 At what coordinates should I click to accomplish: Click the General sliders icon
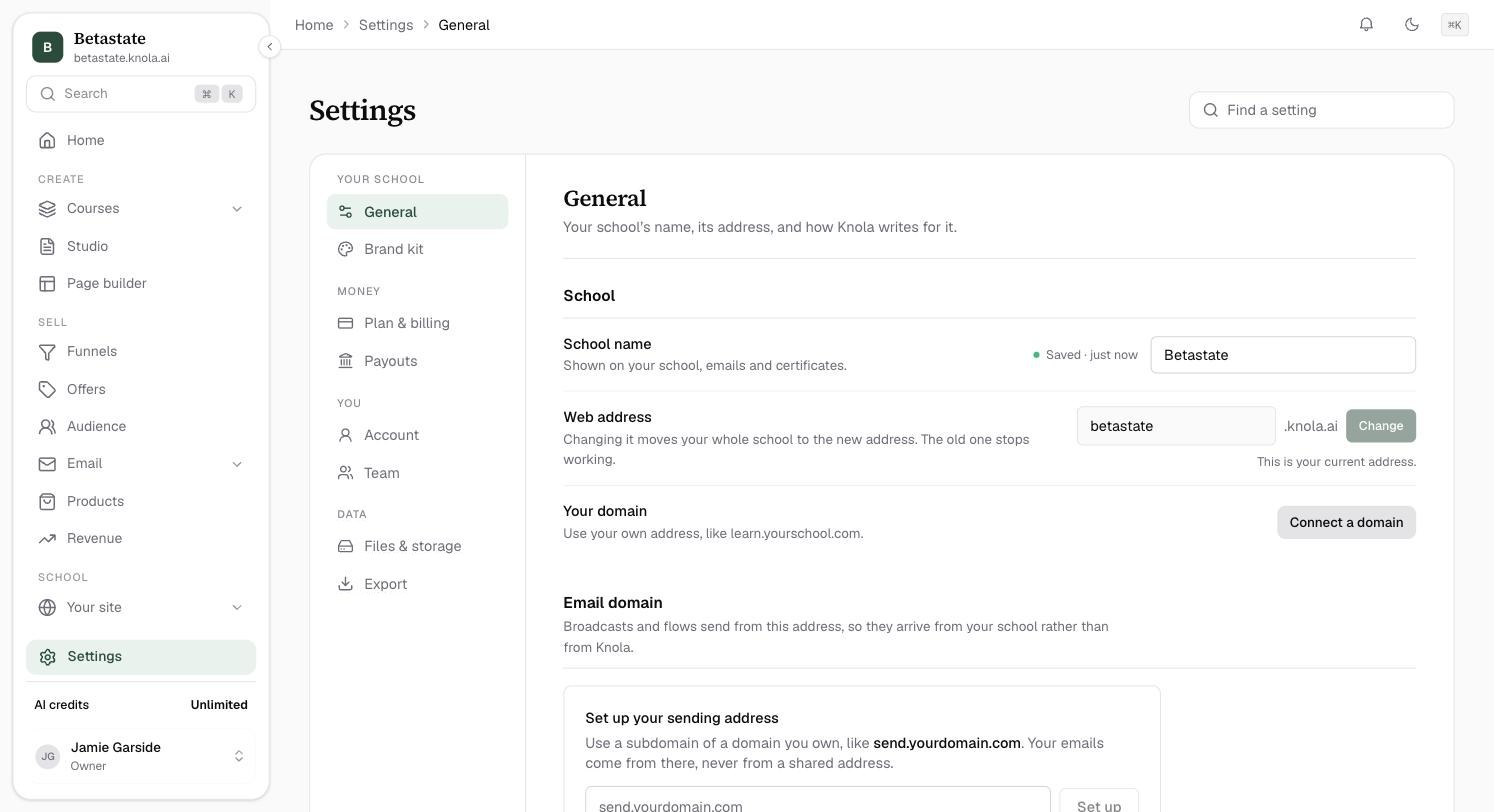(x=345, y=212)
